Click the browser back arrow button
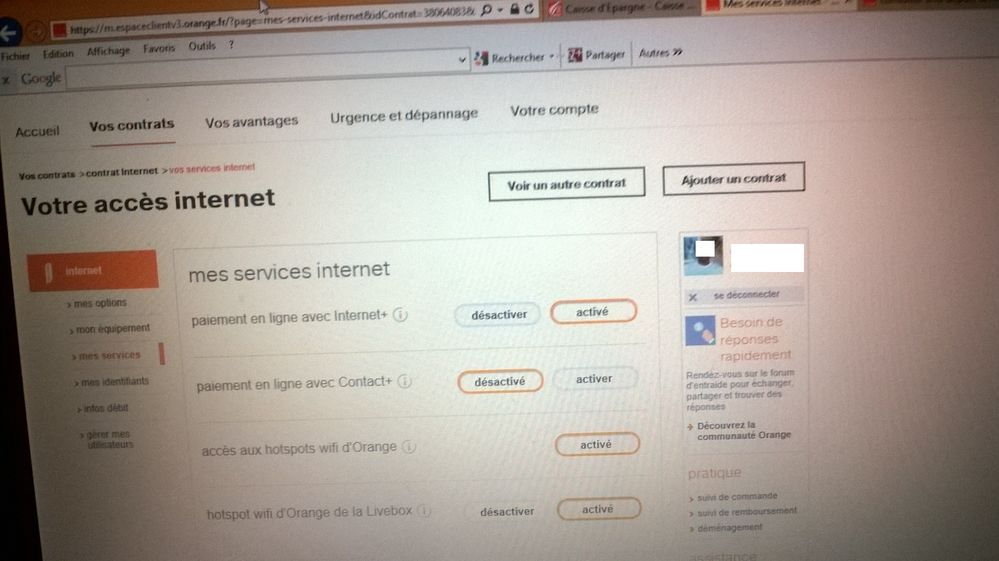The height and width of the screenshot is (561, 999). pyautogui.click(x=9, y=32)
